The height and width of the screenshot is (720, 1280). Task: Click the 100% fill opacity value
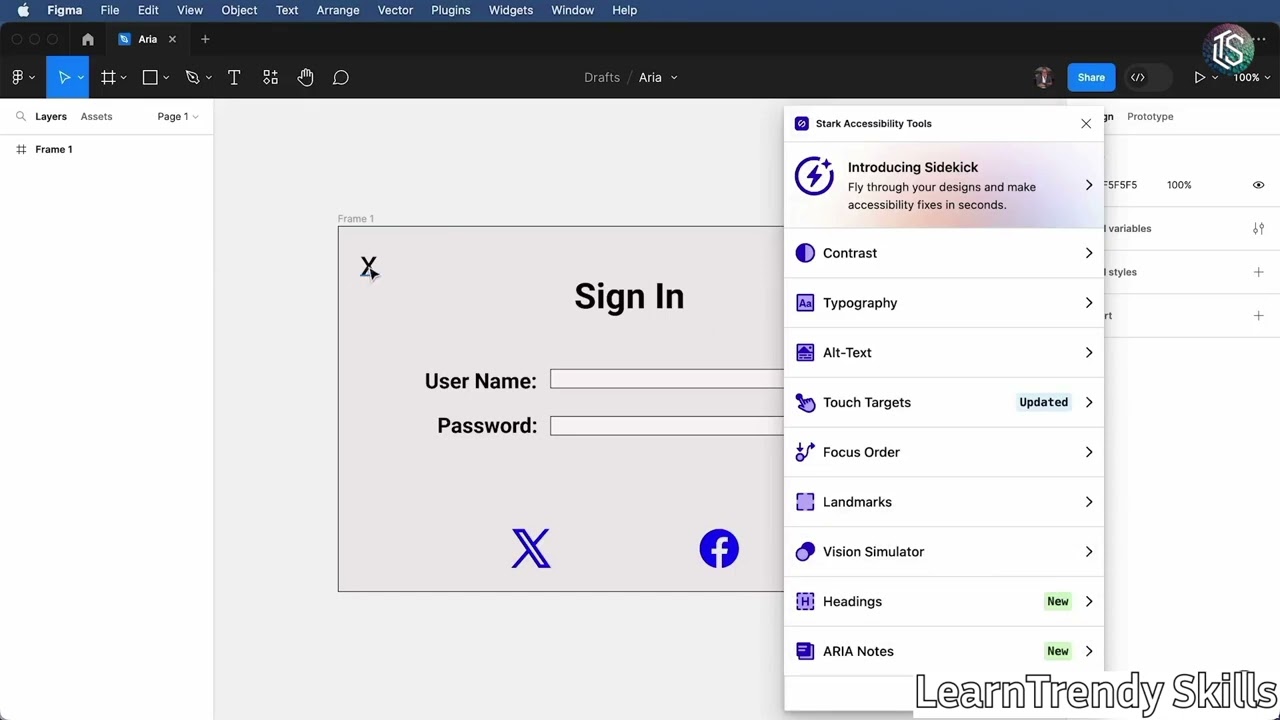[1179, 185]
